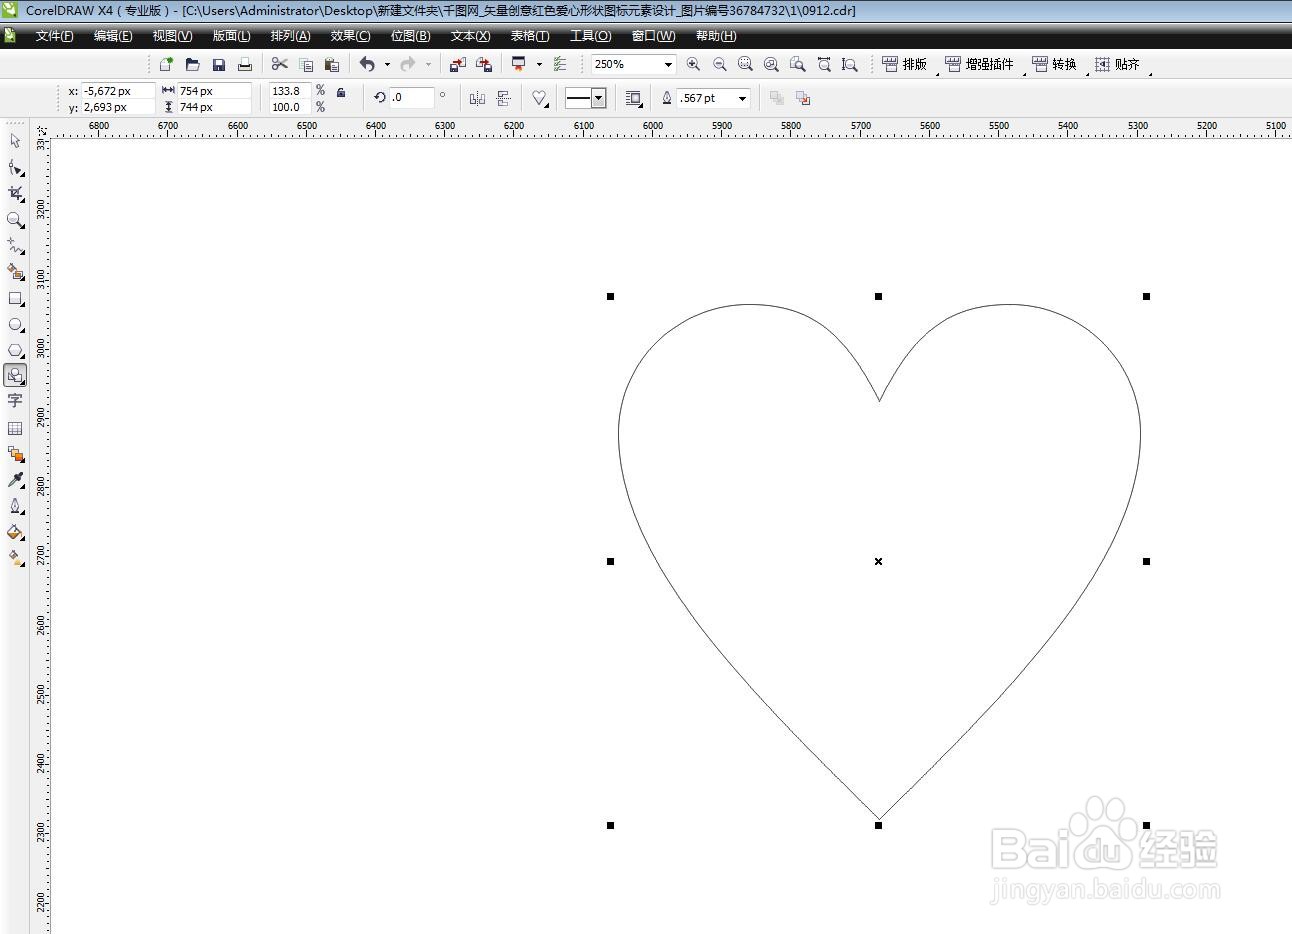1292x934 pixels.
Task: Open the perfect shapes heart picker
Action: click(540, 98)
